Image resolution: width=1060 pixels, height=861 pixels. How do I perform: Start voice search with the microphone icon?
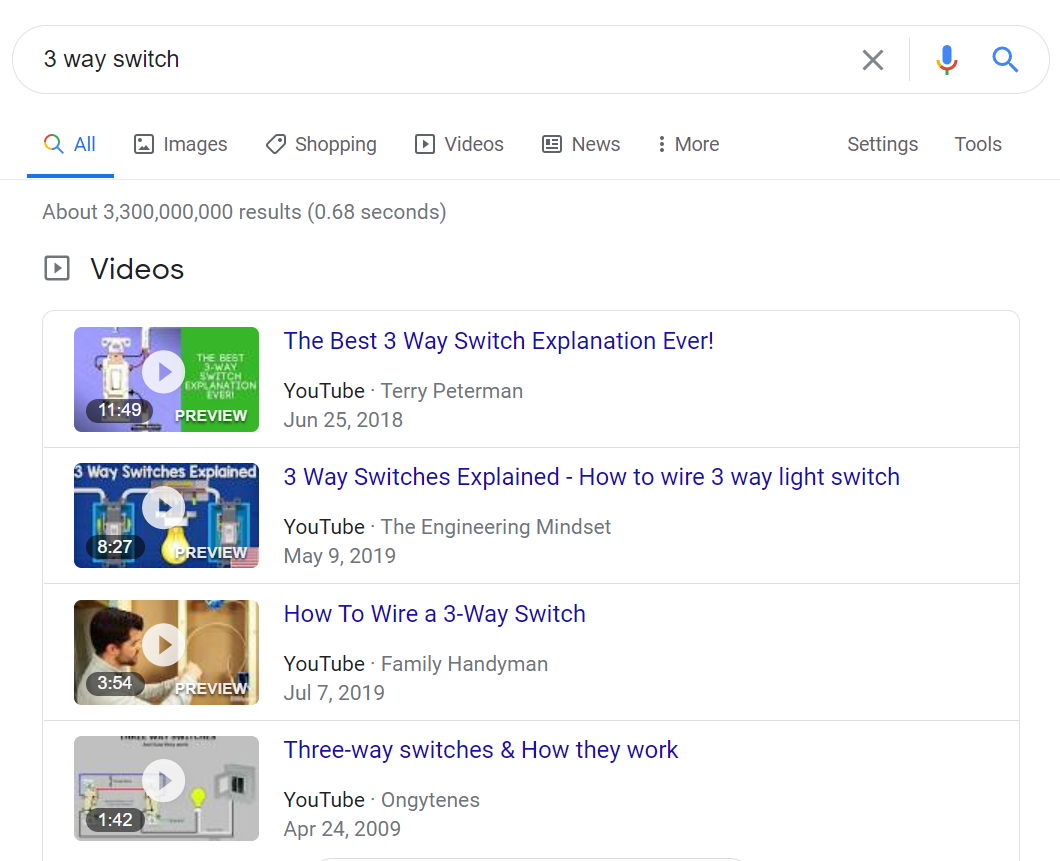(946, 60)
